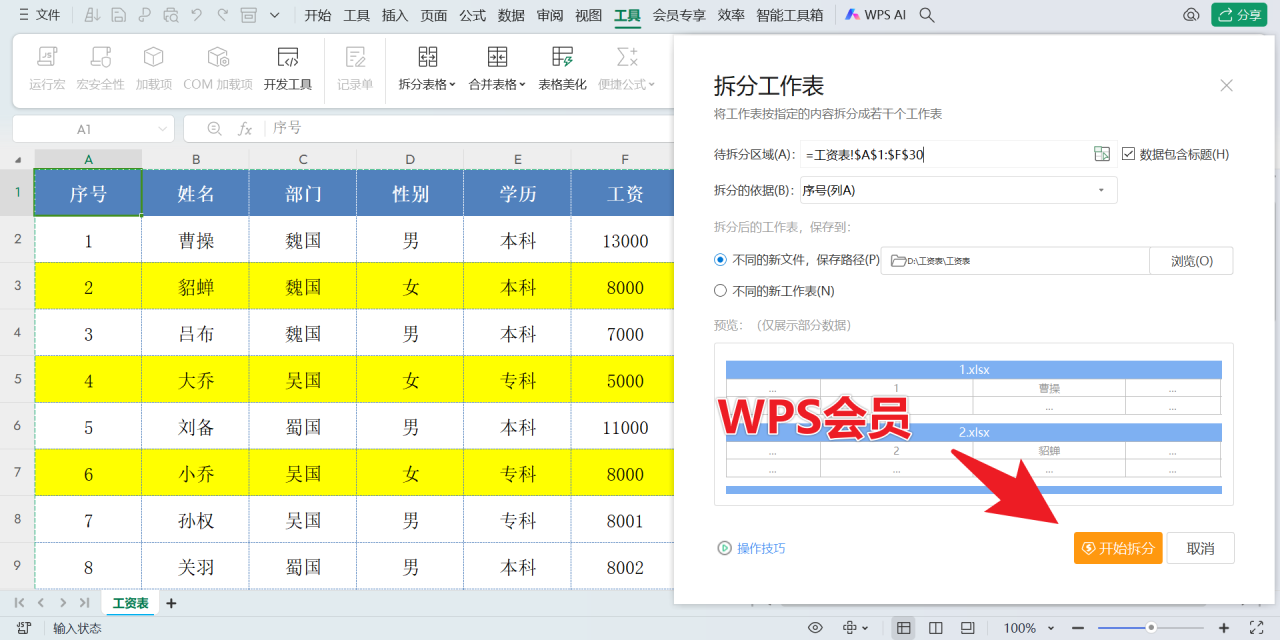This screenshot has height=640, width=1280.
Task: Click the cloud sync icon beside 分享
Action: pos(1191,15)
